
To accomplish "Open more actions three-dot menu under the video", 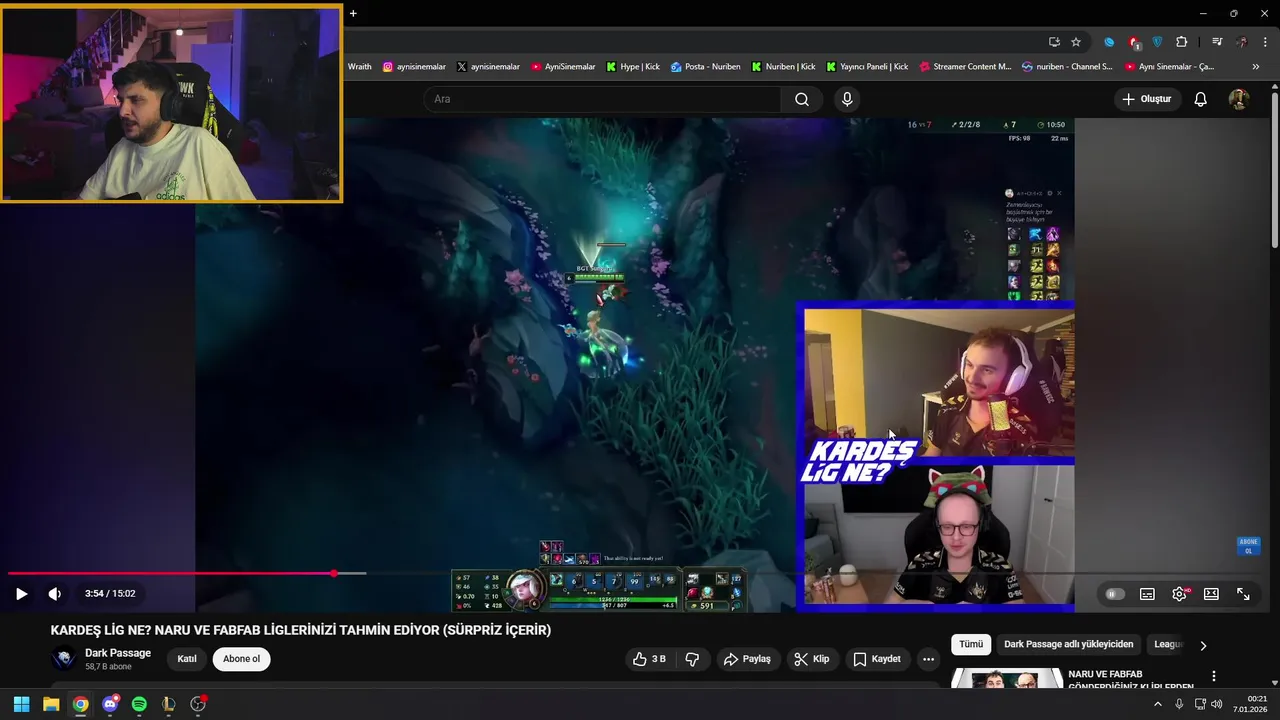I will [928, 659].
